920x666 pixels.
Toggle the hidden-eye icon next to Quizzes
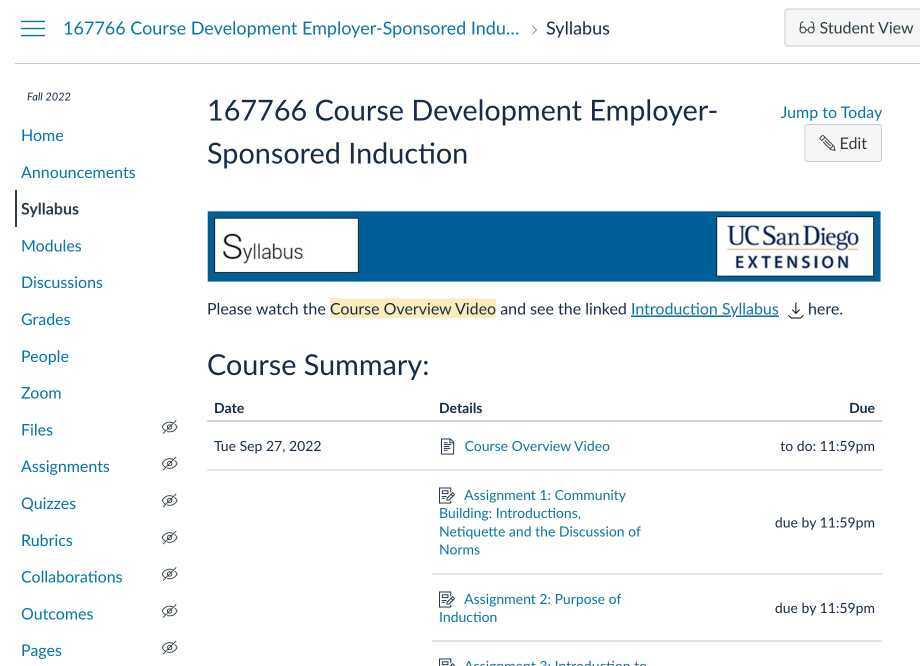pyautogui.click(x=170, y=500)
